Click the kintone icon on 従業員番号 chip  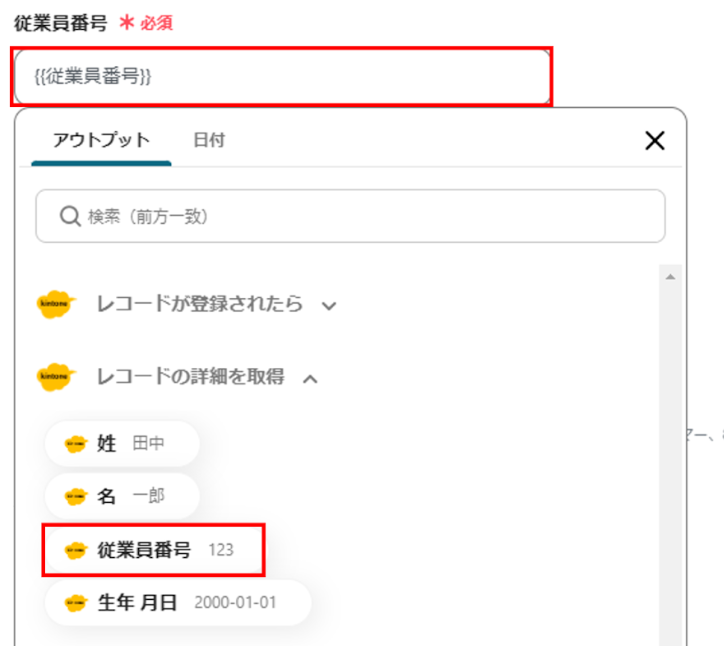pyautogui.click(x=76, y=550)
